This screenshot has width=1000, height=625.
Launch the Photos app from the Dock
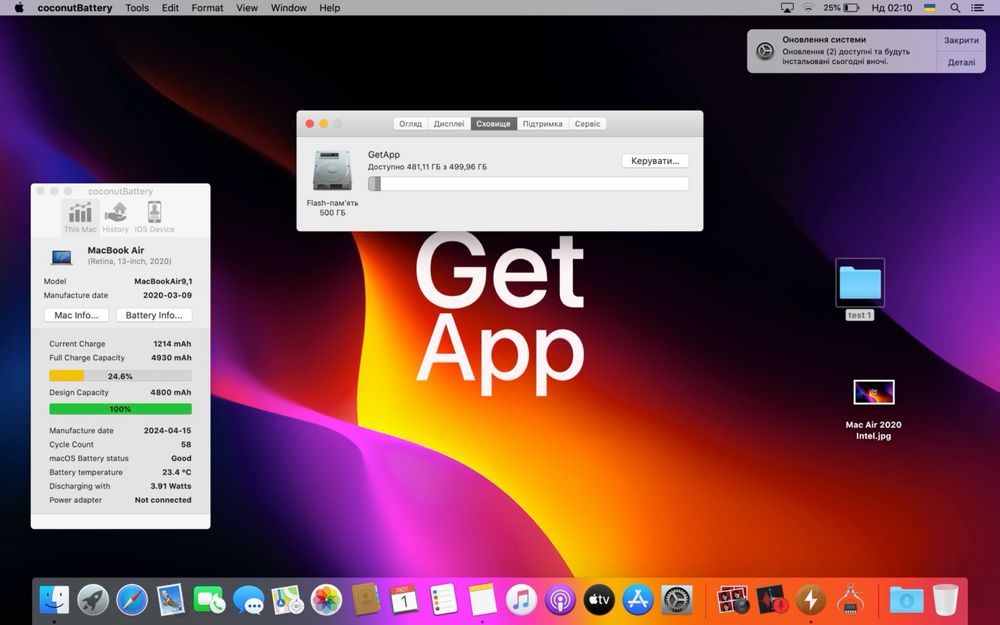click(x=326, y=599)
